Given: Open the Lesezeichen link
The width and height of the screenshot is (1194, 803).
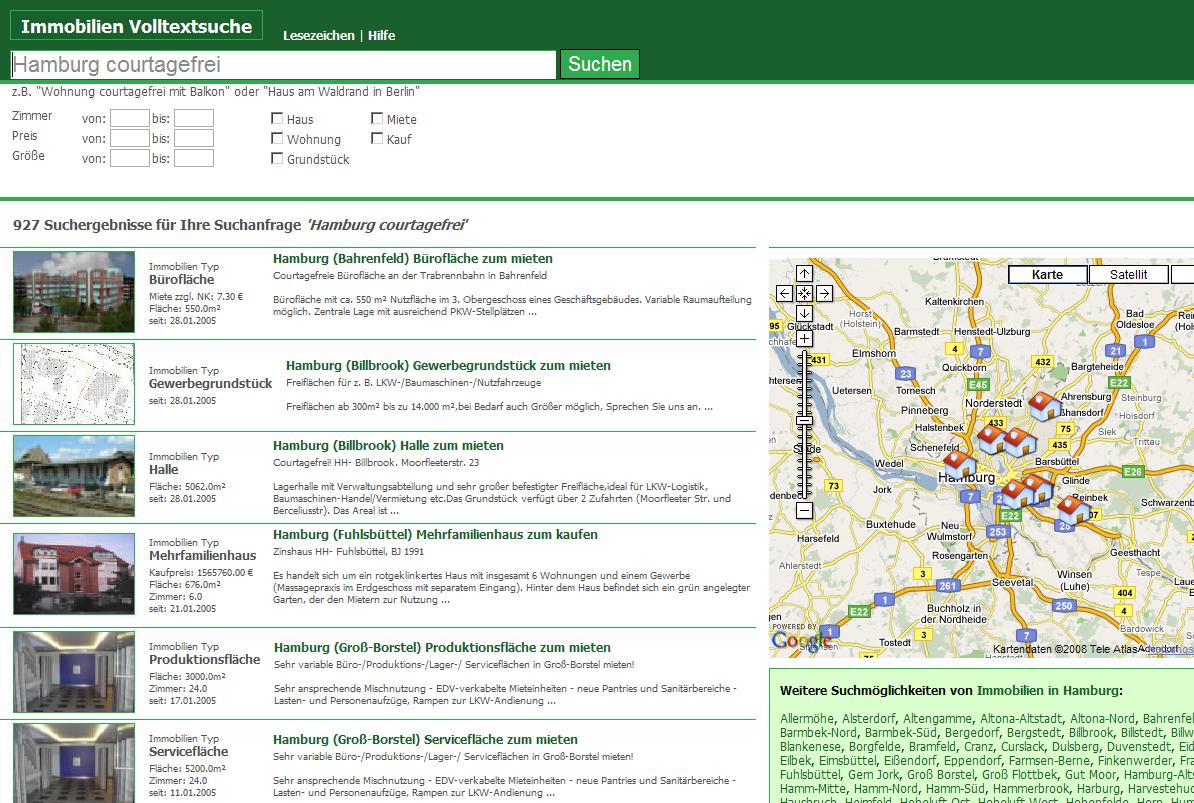Looking at the screenshot, I should coord(318,35).
